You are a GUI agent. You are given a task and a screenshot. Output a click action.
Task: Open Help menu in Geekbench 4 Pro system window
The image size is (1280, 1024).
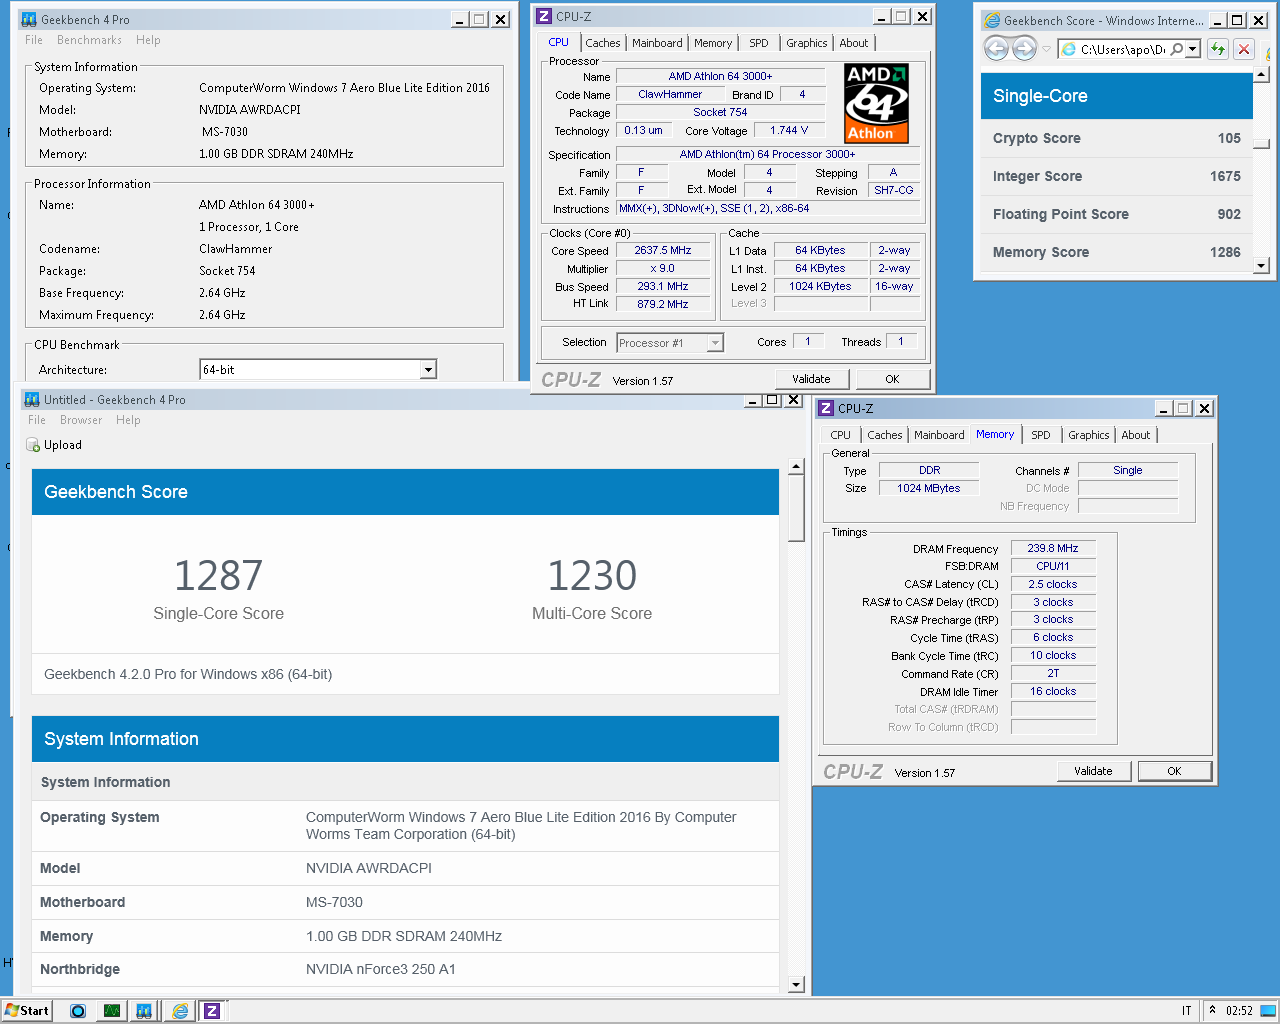coord(148,40)
